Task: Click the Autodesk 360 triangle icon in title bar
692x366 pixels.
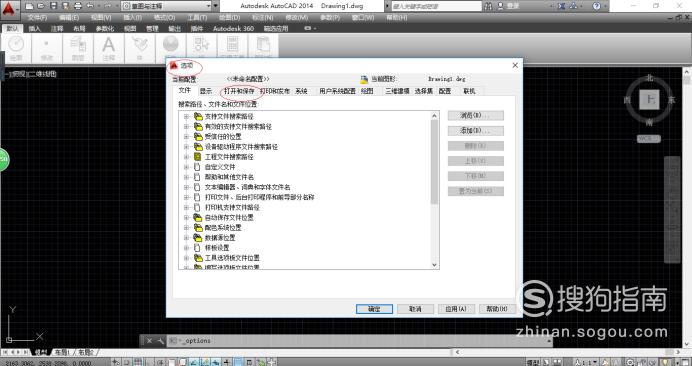Action: [x=573, y=6]
